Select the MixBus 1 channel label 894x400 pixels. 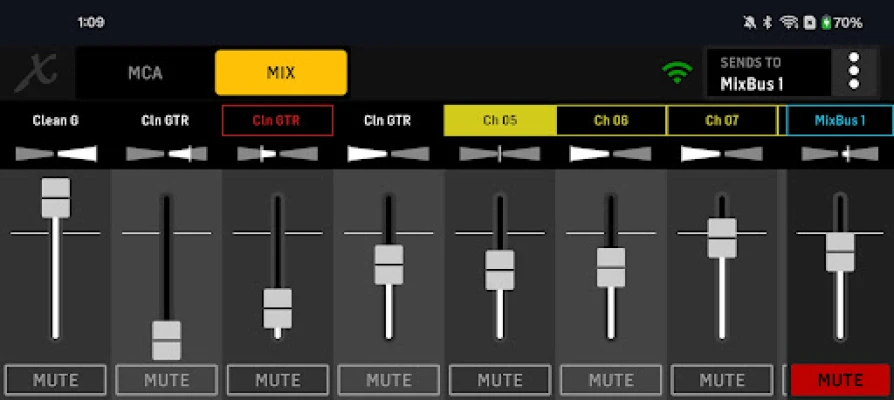pos(840,121)
